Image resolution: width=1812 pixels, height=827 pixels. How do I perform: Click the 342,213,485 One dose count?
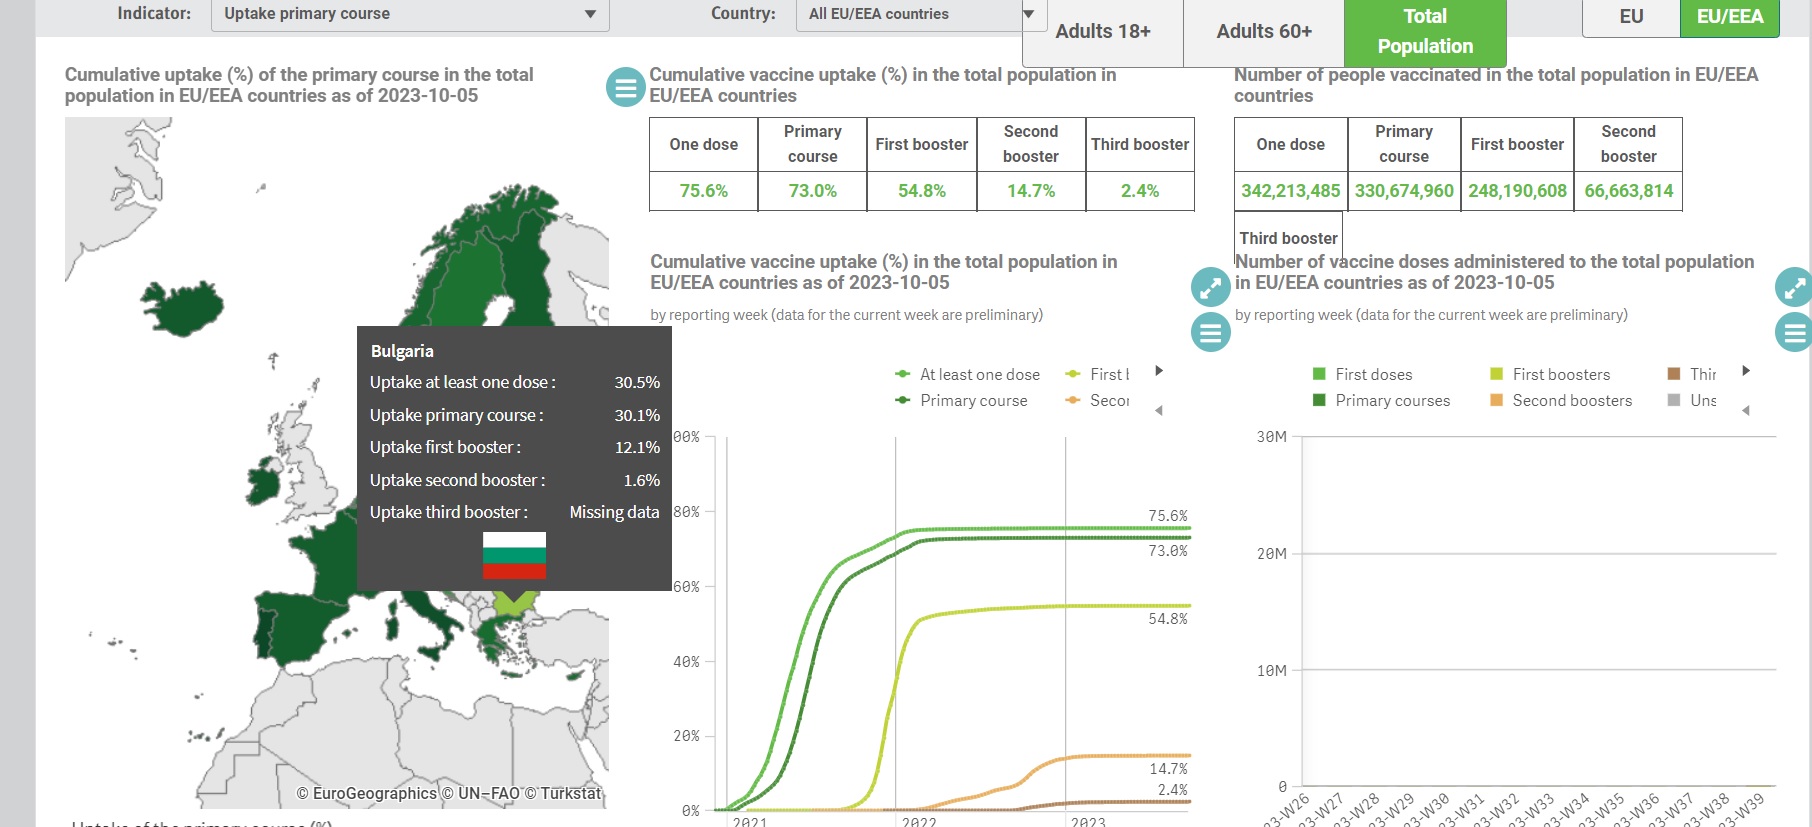click(1291, 191)
